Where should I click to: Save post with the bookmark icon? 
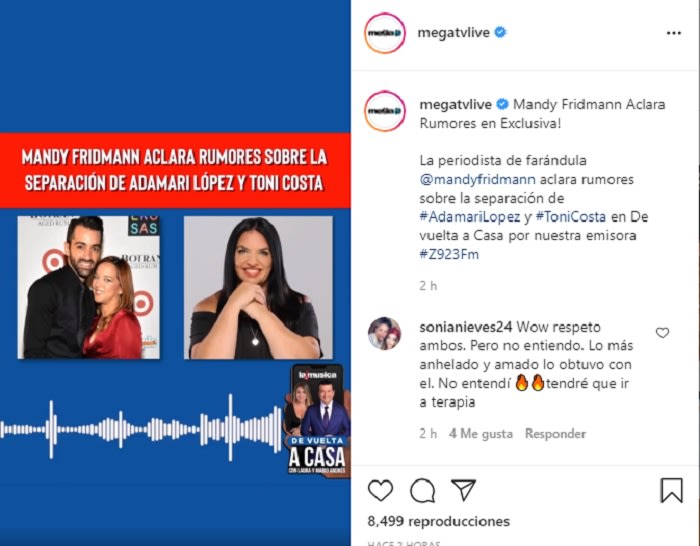(672, 490)
